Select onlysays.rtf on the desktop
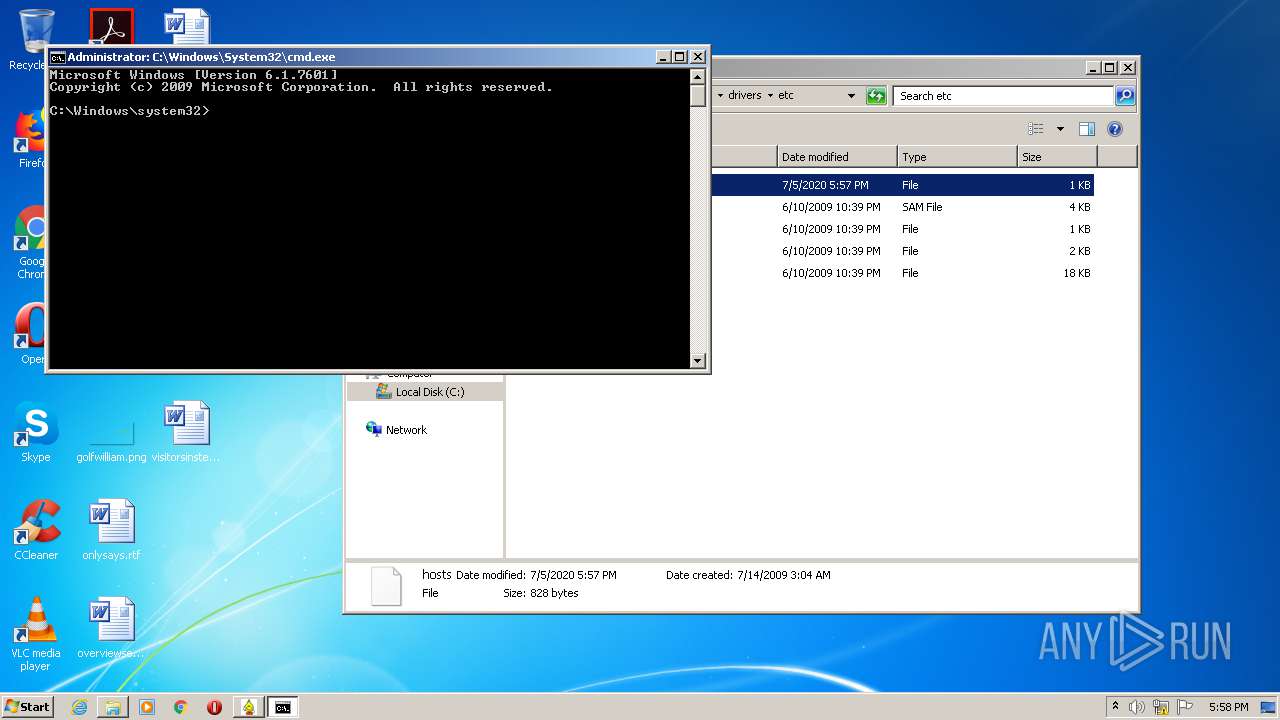 click(111, 530)
